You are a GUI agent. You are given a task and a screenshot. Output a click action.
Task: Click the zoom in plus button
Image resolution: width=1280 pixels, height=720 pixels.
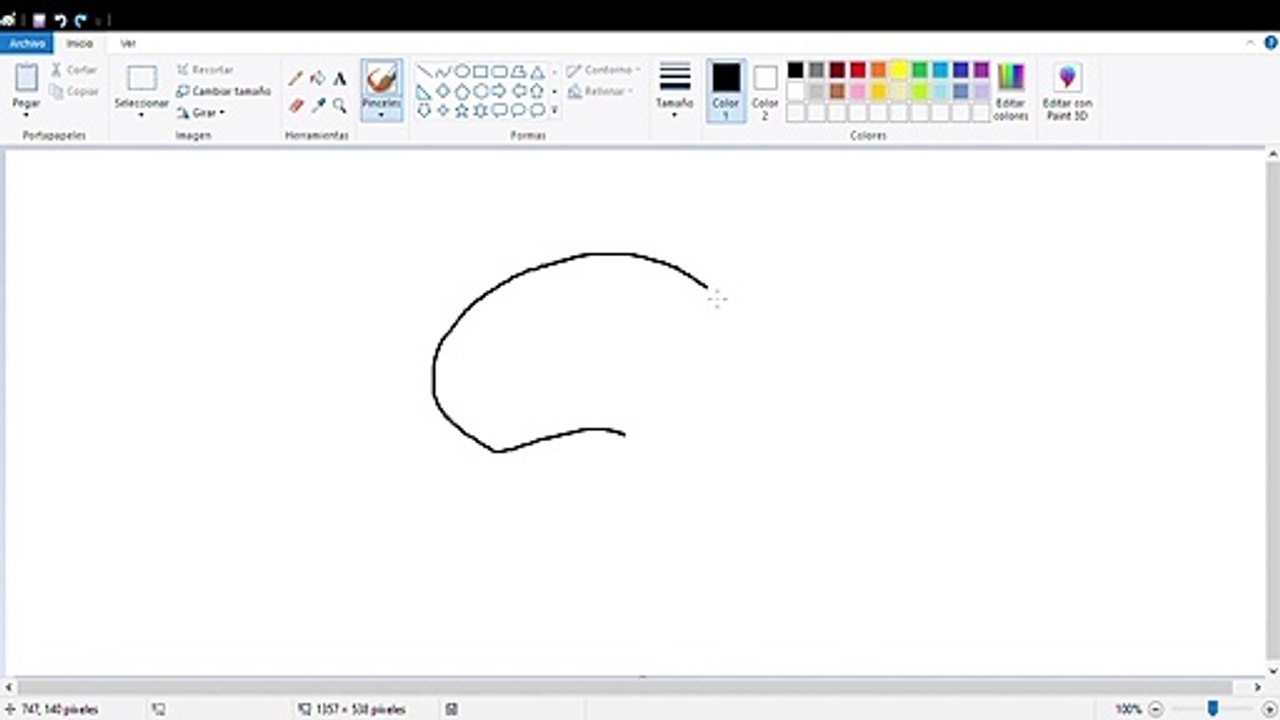point(1270,709)
